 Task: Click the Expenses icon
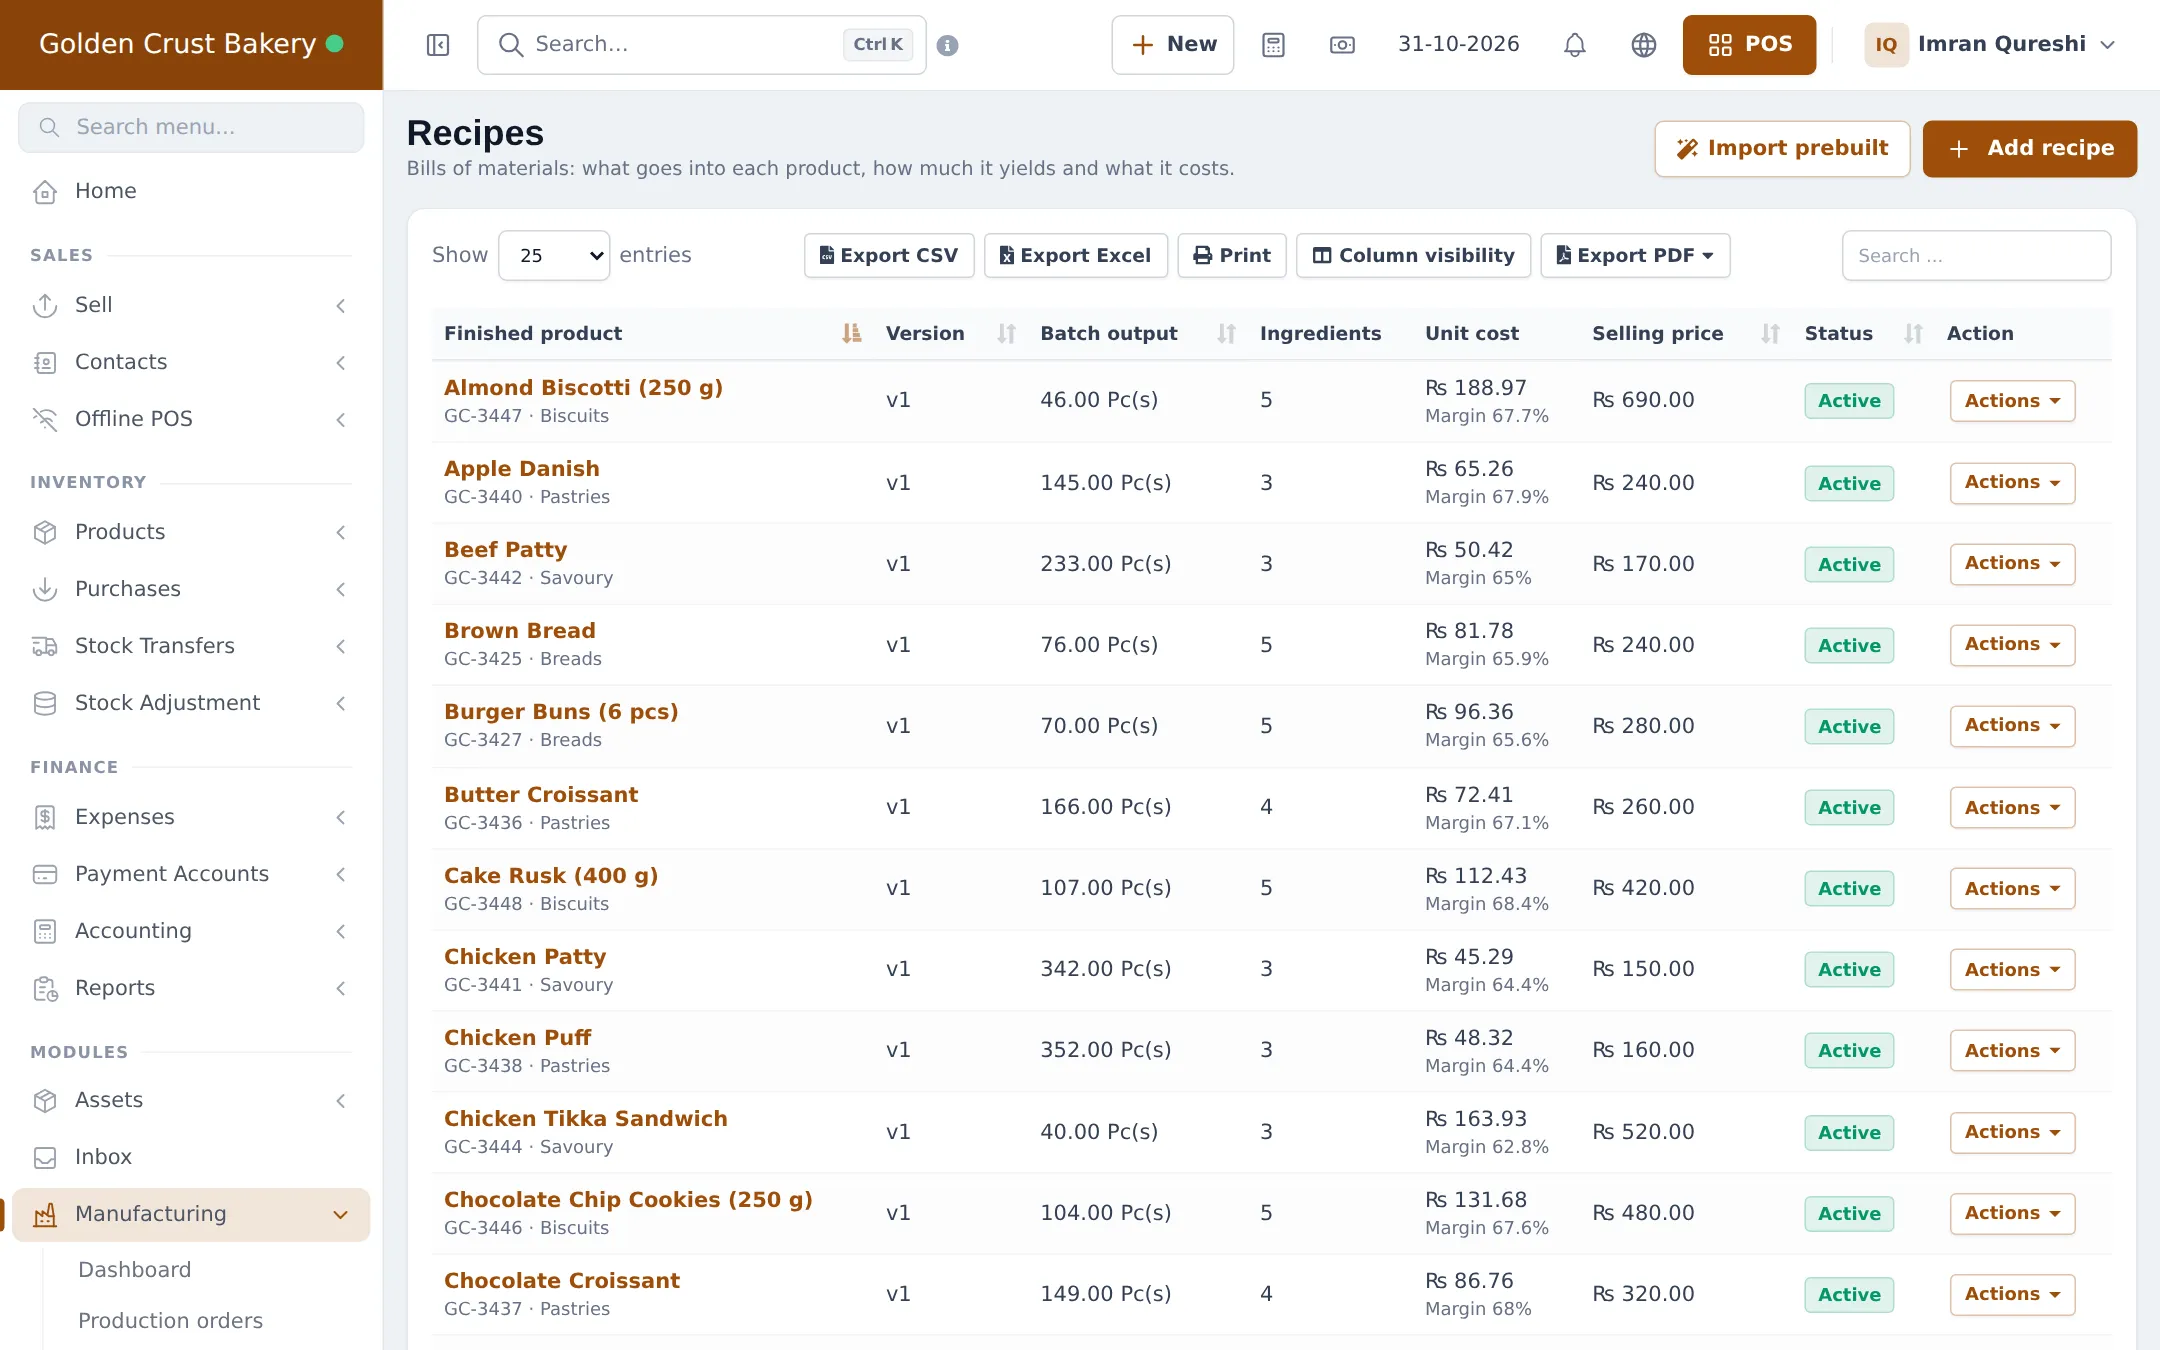point(45,817)
